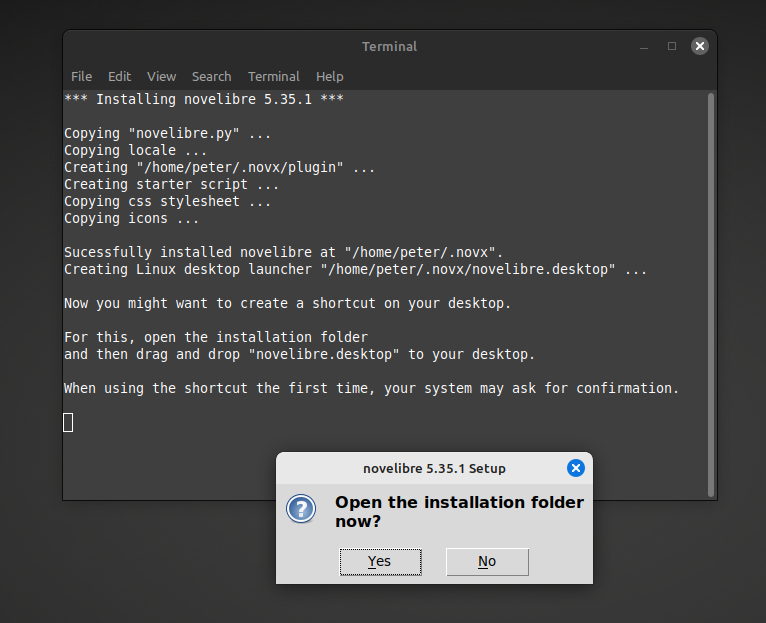Click 'Sucessfully installed novelibre' line
The width and height of the screenshot is (766, 623).
tap(283, 252)
